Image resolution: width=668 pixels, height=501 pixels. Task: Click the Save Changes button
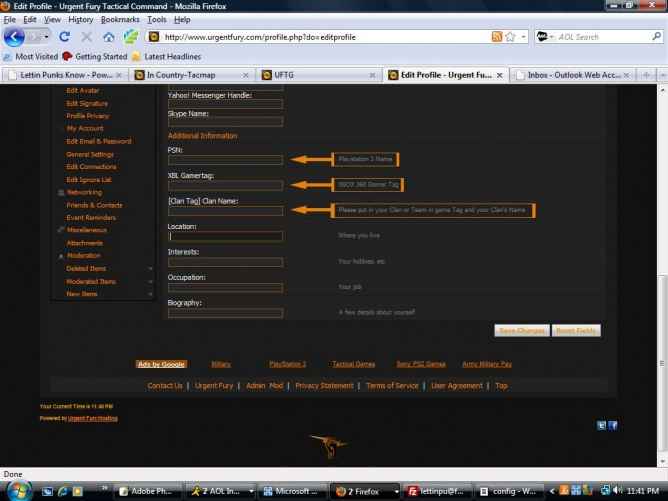[x=521, y=329]
